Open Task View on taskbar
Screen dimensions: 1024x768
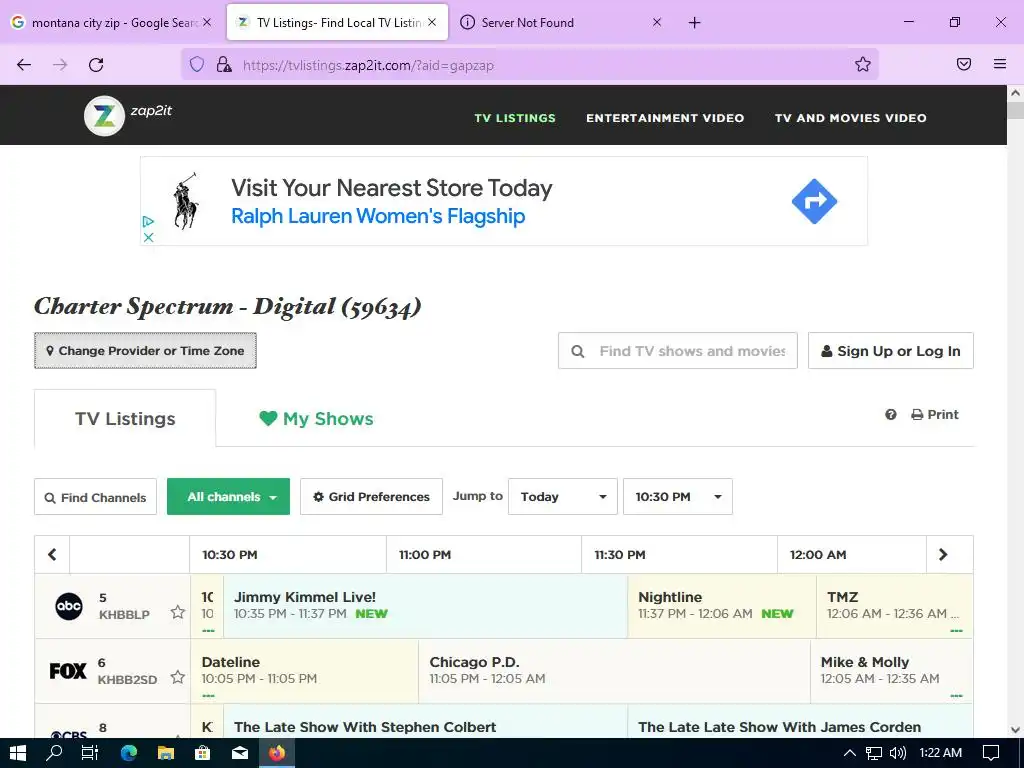tap(89, 753)
